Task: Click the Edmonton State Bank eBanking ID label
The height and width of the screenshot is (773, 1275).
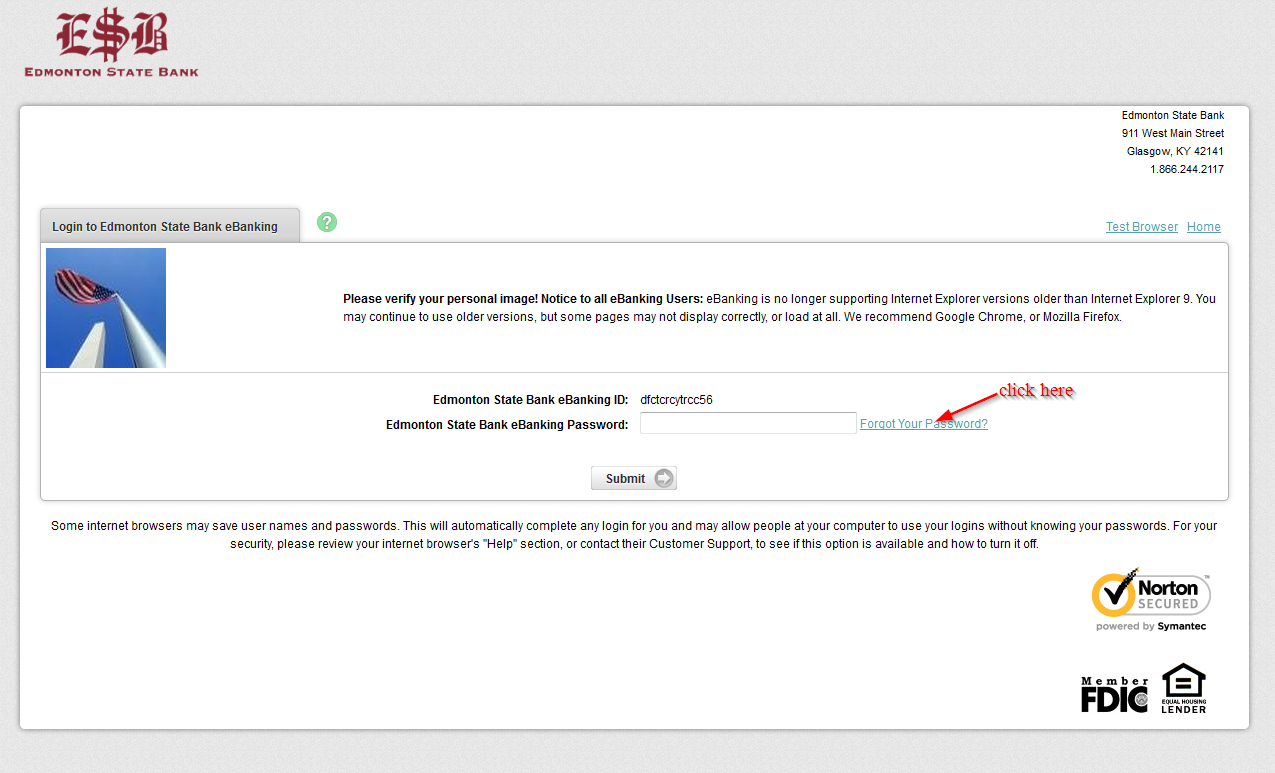Action: point(531,400)
